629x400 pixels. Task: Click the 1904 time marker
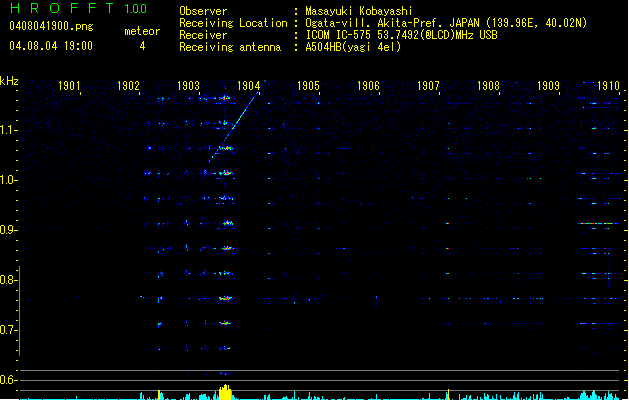(248, 86)
